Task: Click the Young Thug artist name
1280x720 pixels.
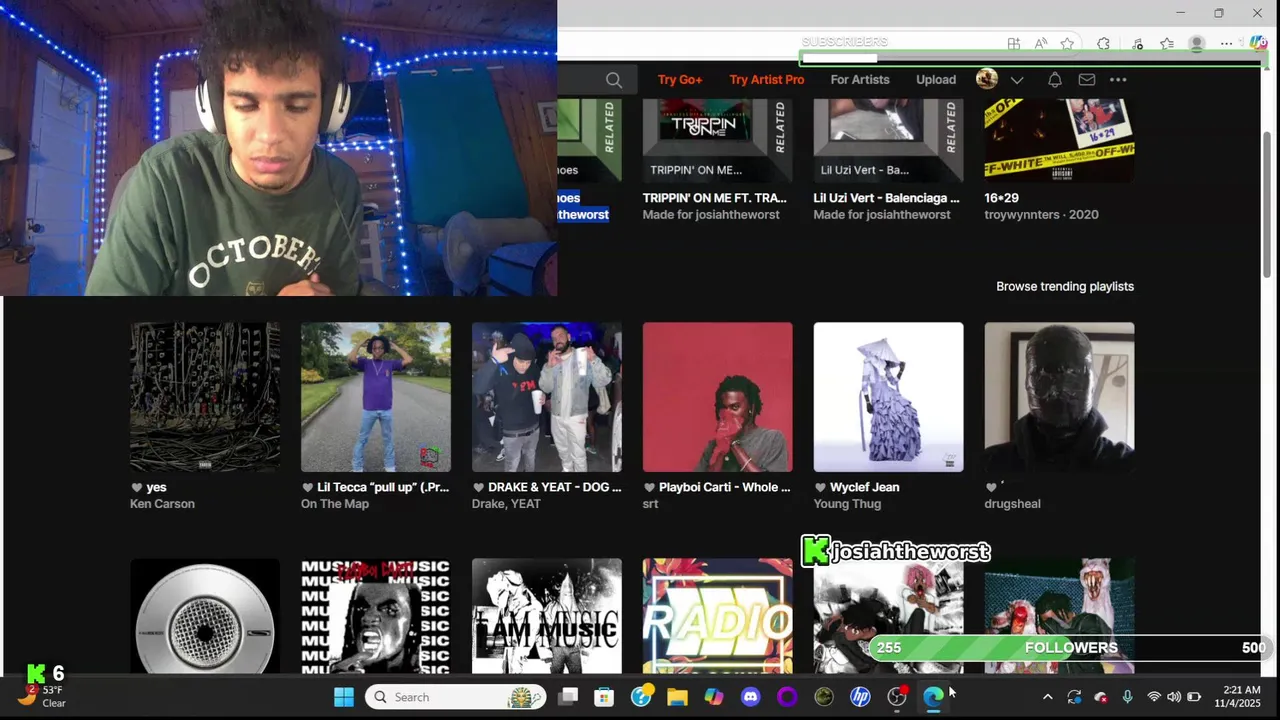Action: (x=847, y=504)
